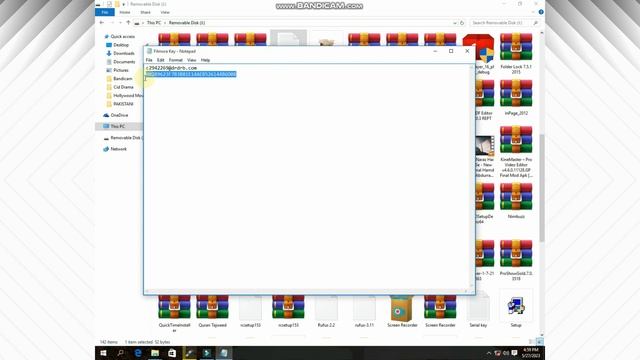This screenshot has height=360, width=640.
Task: Select OneDrive in the navigation pane
Action: tap(119, 115)
